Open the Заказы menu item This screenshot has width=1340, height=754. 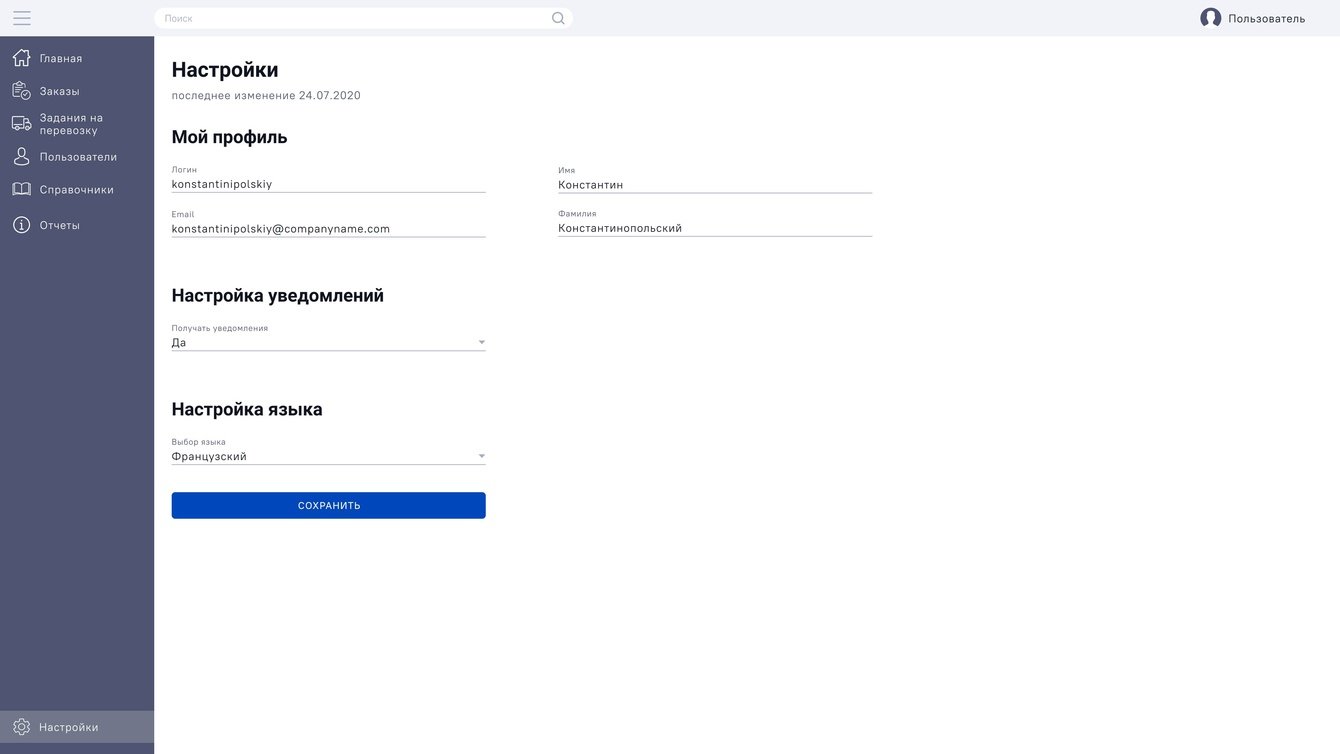[x=60, y=91]
